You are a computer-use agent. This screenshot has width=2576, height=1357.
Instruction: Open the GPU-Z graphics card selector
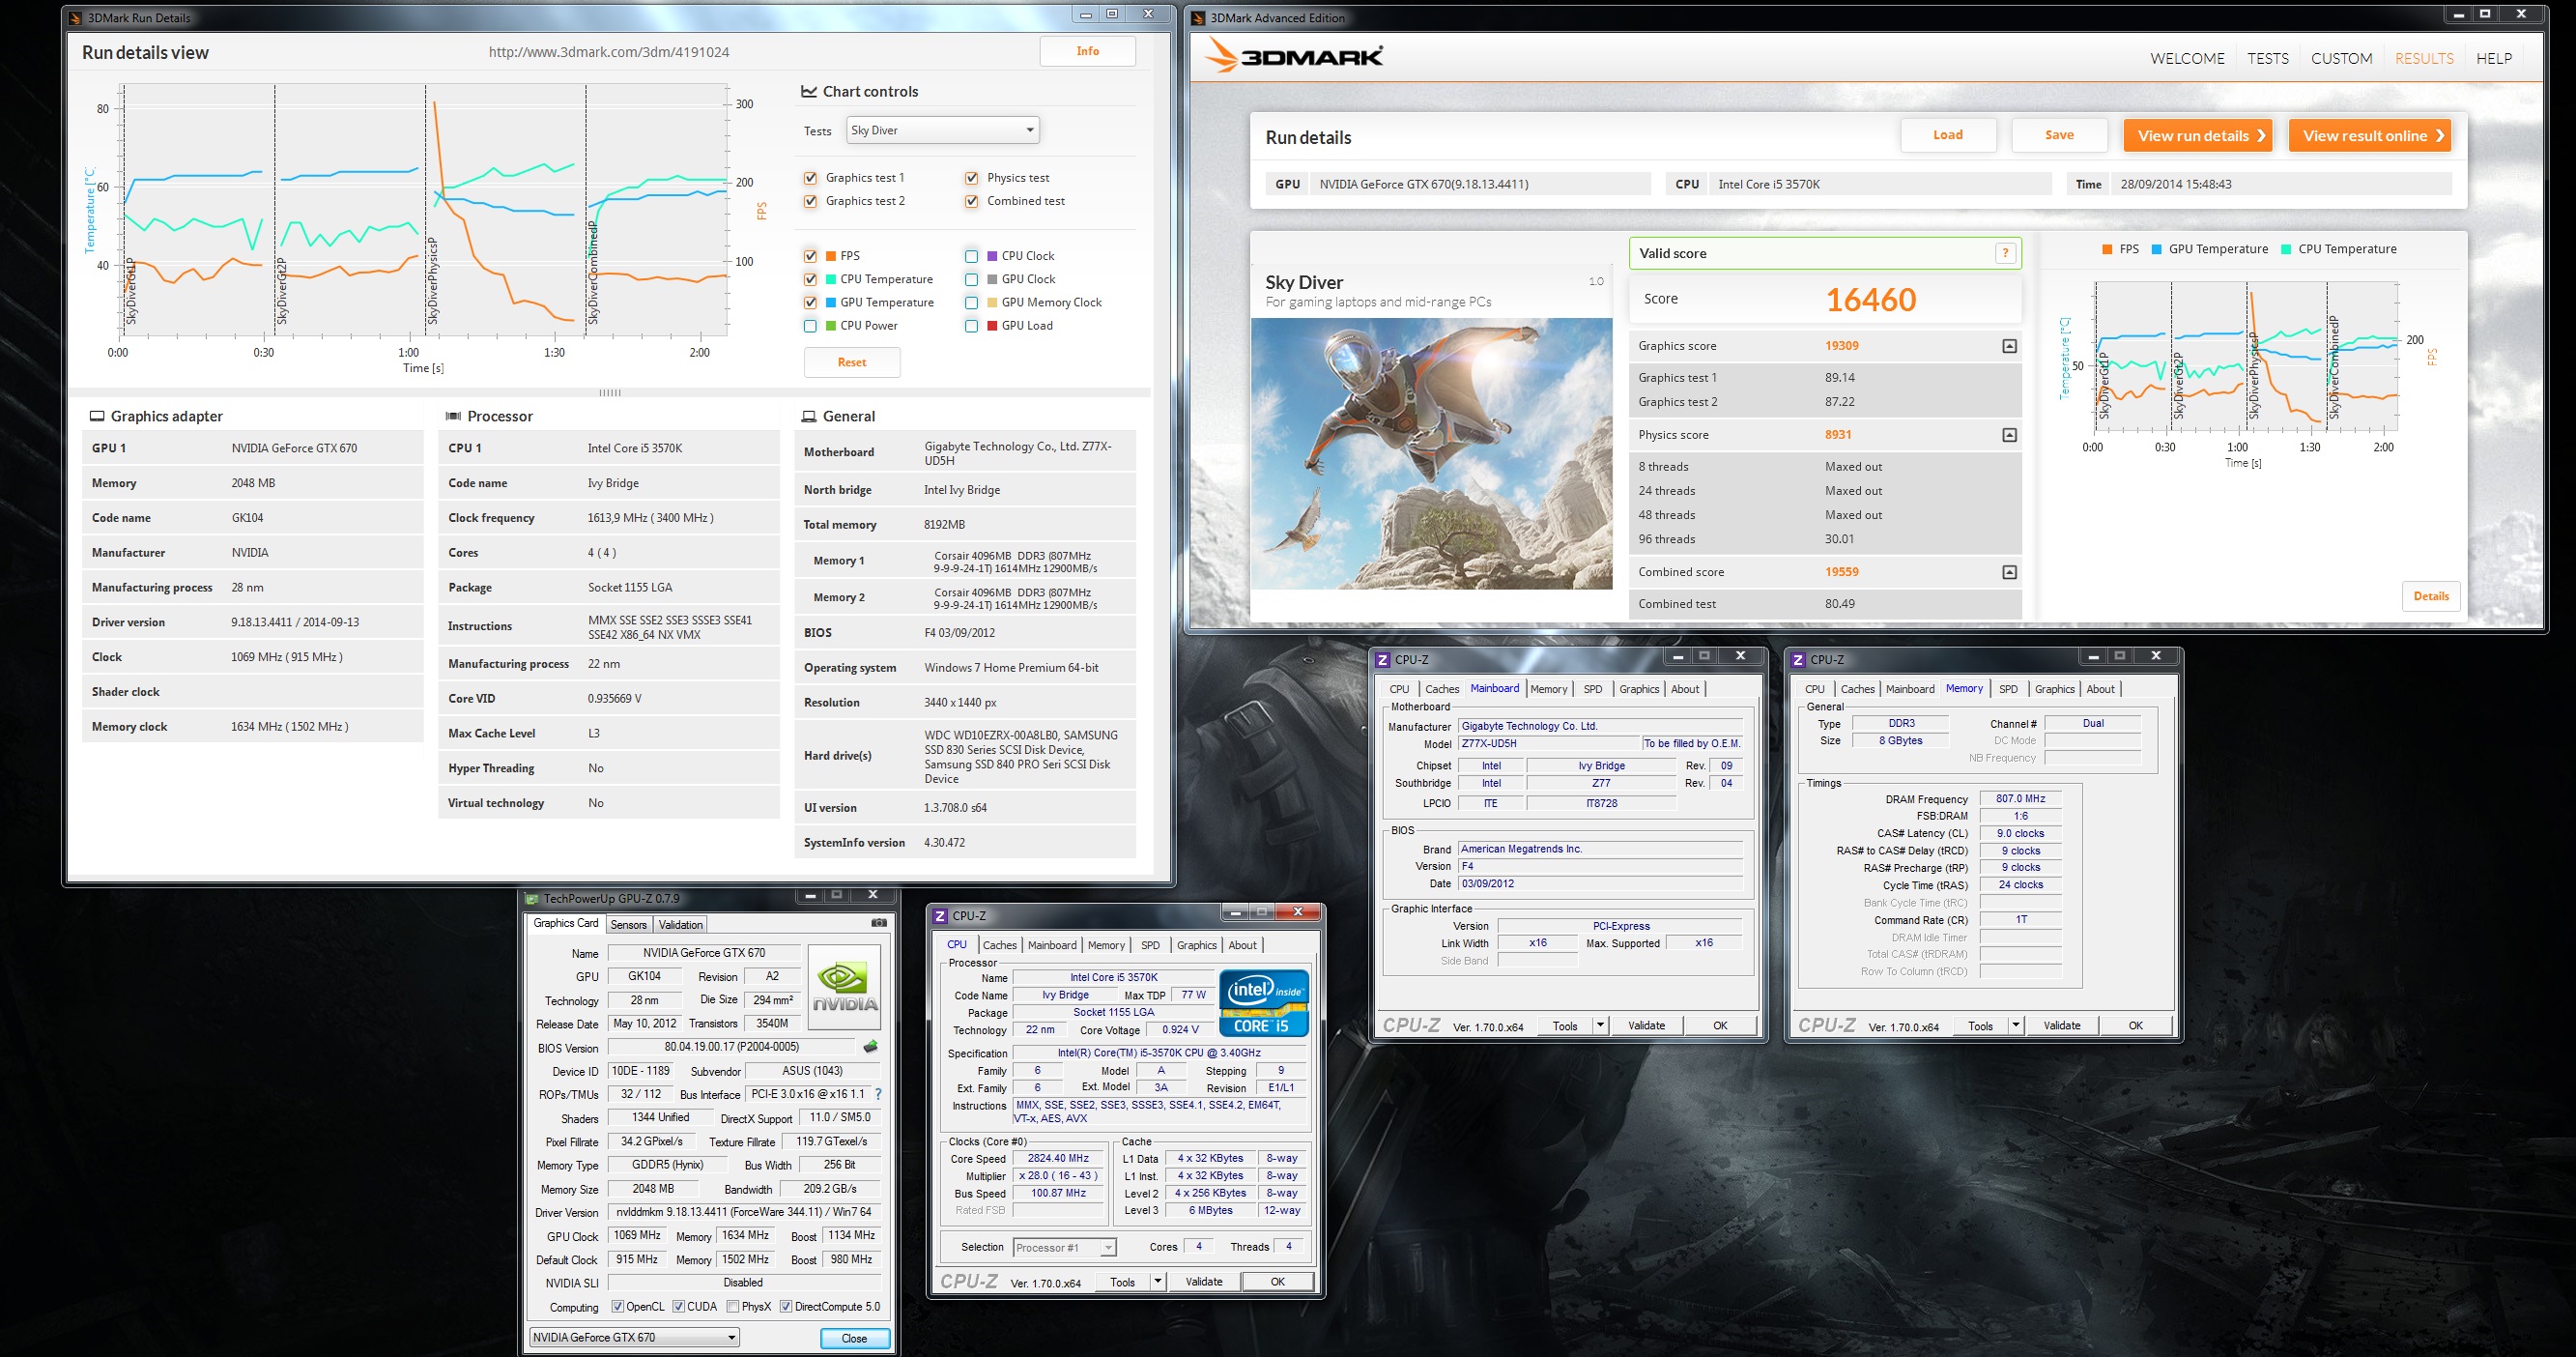point(634,1337)
